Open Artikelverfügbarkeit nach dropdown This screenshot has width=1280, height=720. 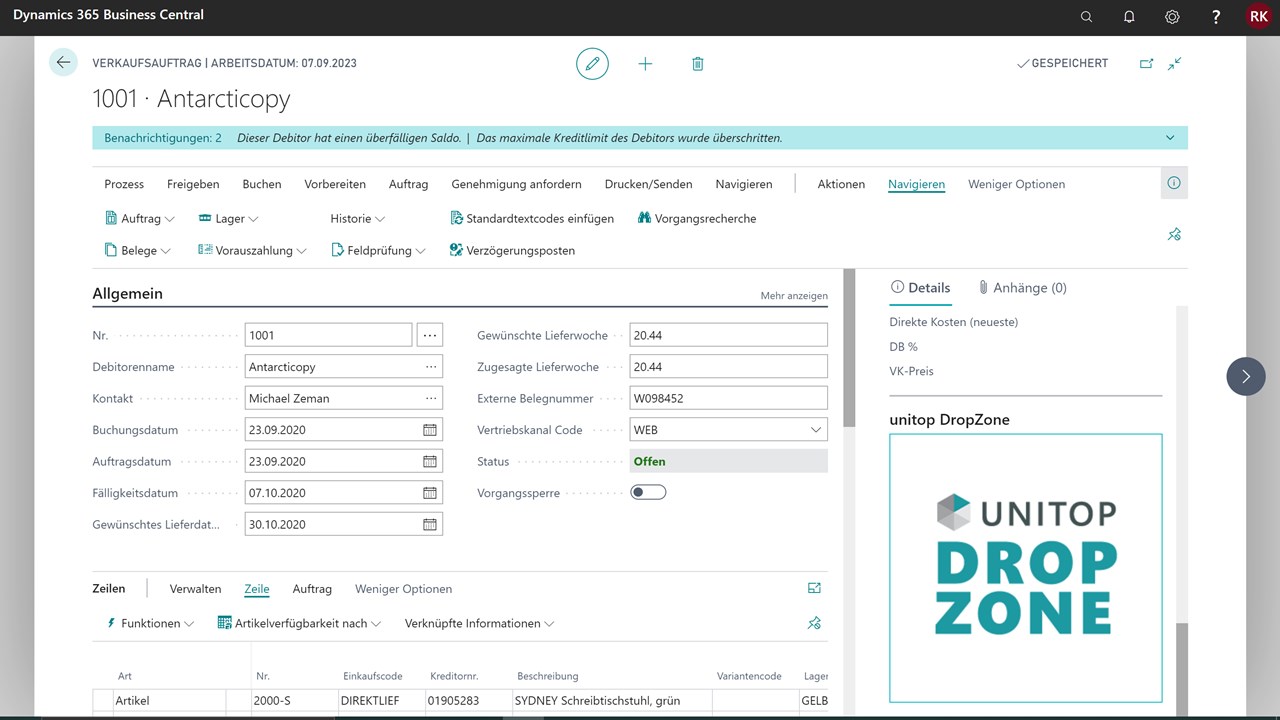[299, 623]
